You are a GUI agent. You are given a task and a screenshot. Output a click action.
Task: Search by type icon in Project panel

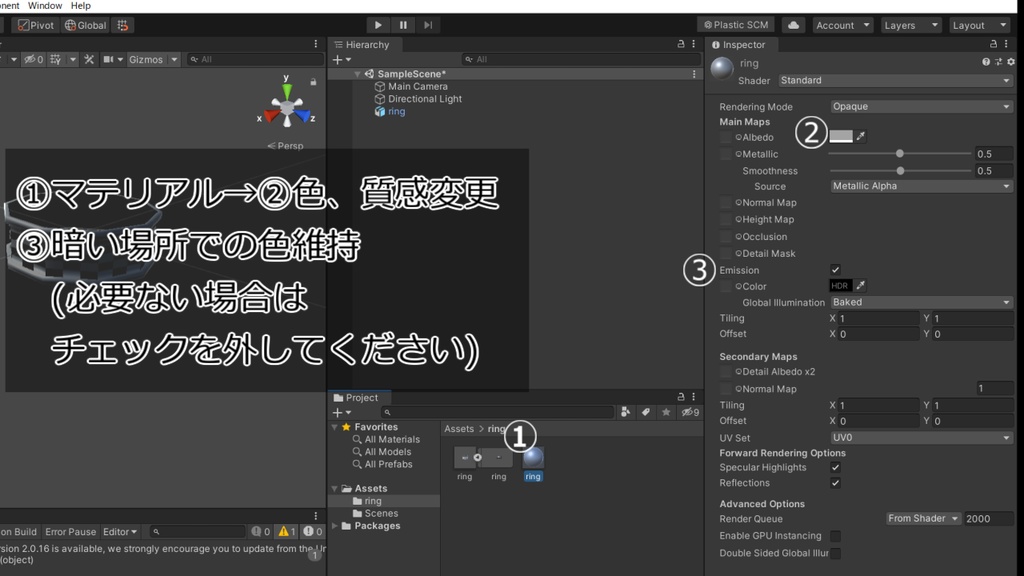tap(626, 412)
